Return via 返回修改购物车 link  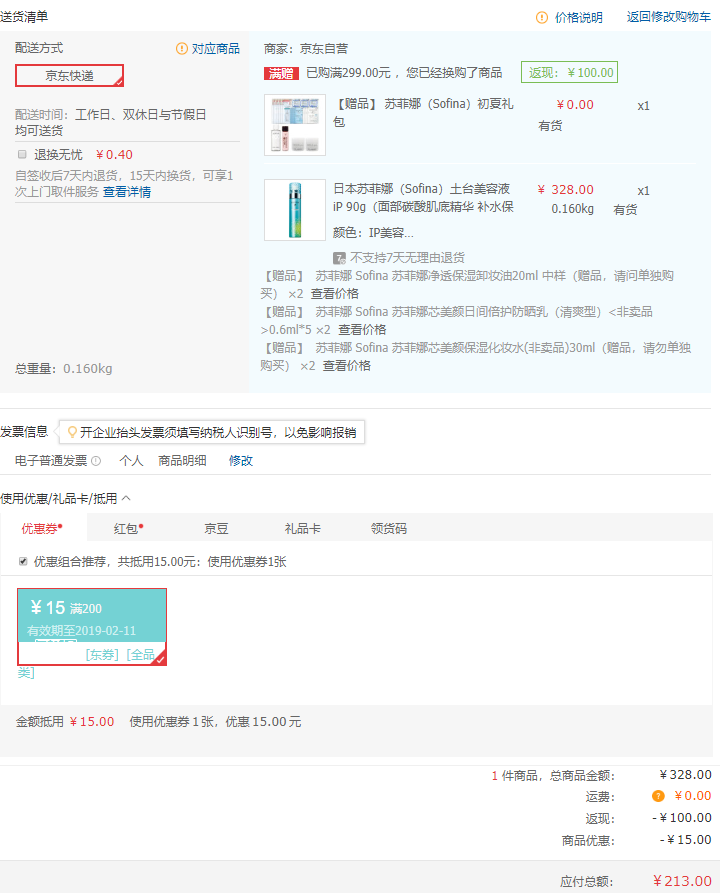[x=669, y=17]
